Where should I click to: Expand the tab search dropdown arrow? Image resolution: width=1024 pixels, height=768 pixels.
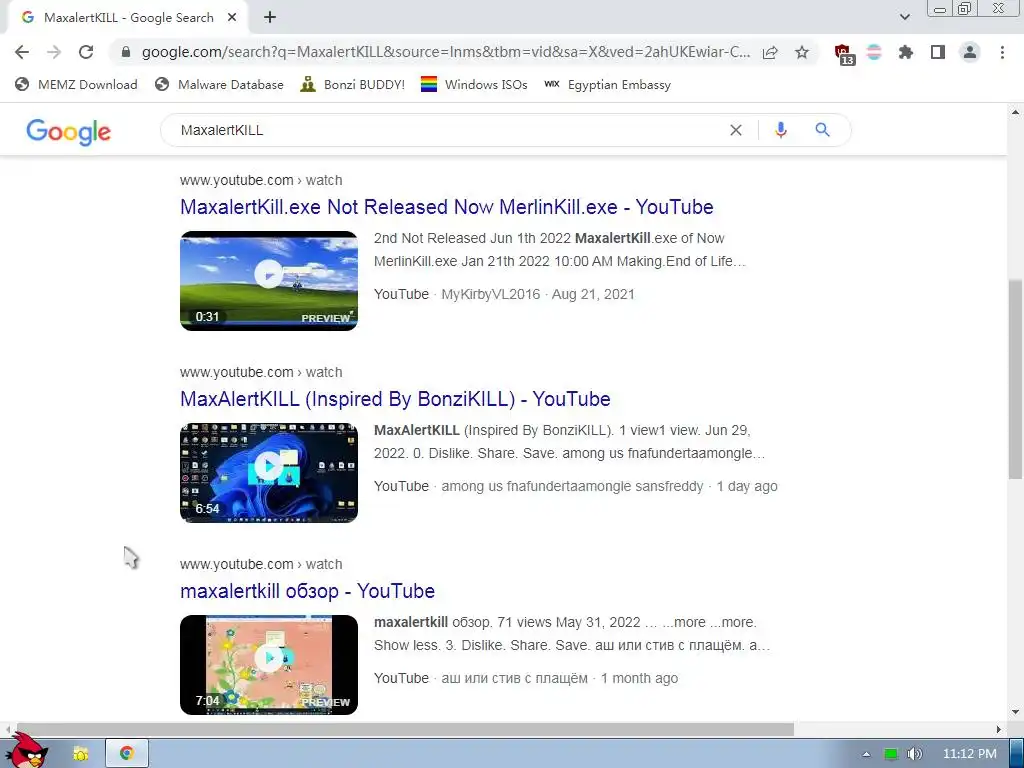pyautogui.click(x=904, y=17)
